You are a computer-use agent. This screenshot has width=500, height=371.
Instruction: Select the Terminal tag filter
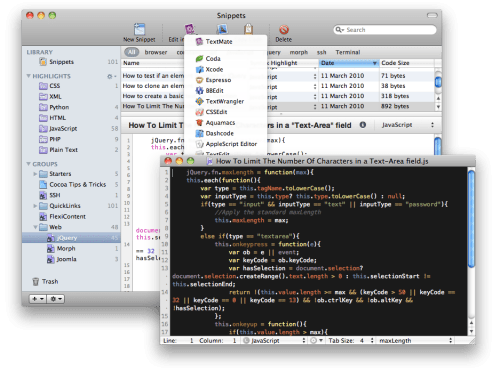(348, 52)
